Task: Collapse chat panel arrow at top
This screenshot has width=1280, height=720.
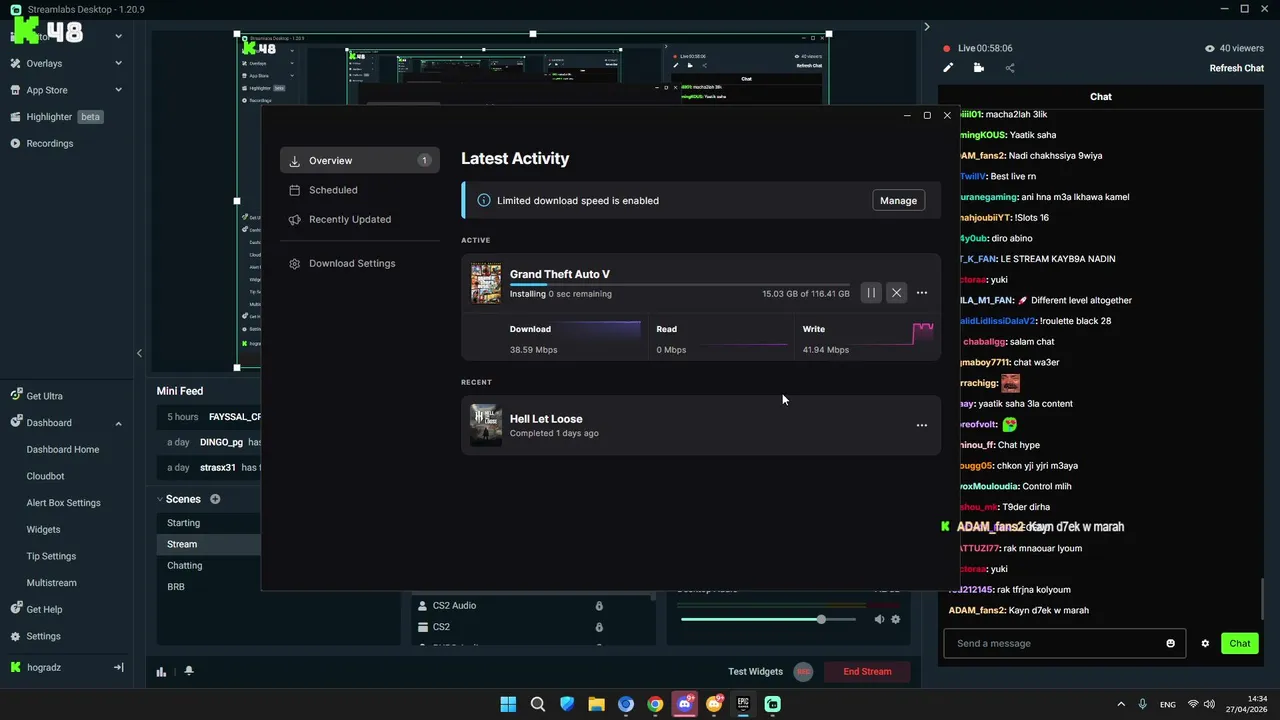Action: (x=927, y=27)
